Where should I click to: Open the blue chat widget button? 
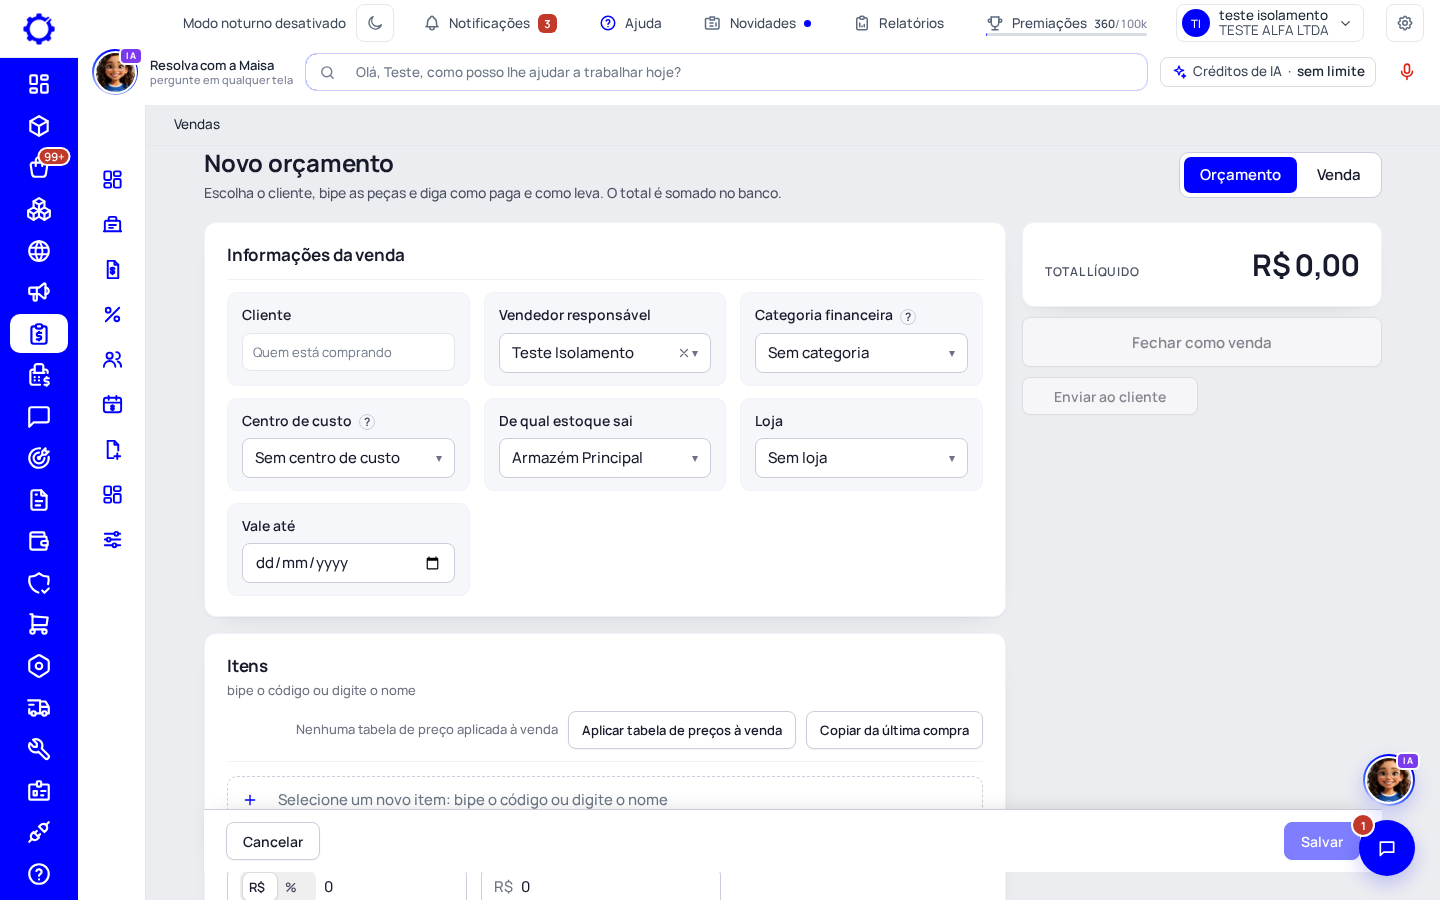[1387, 848]
